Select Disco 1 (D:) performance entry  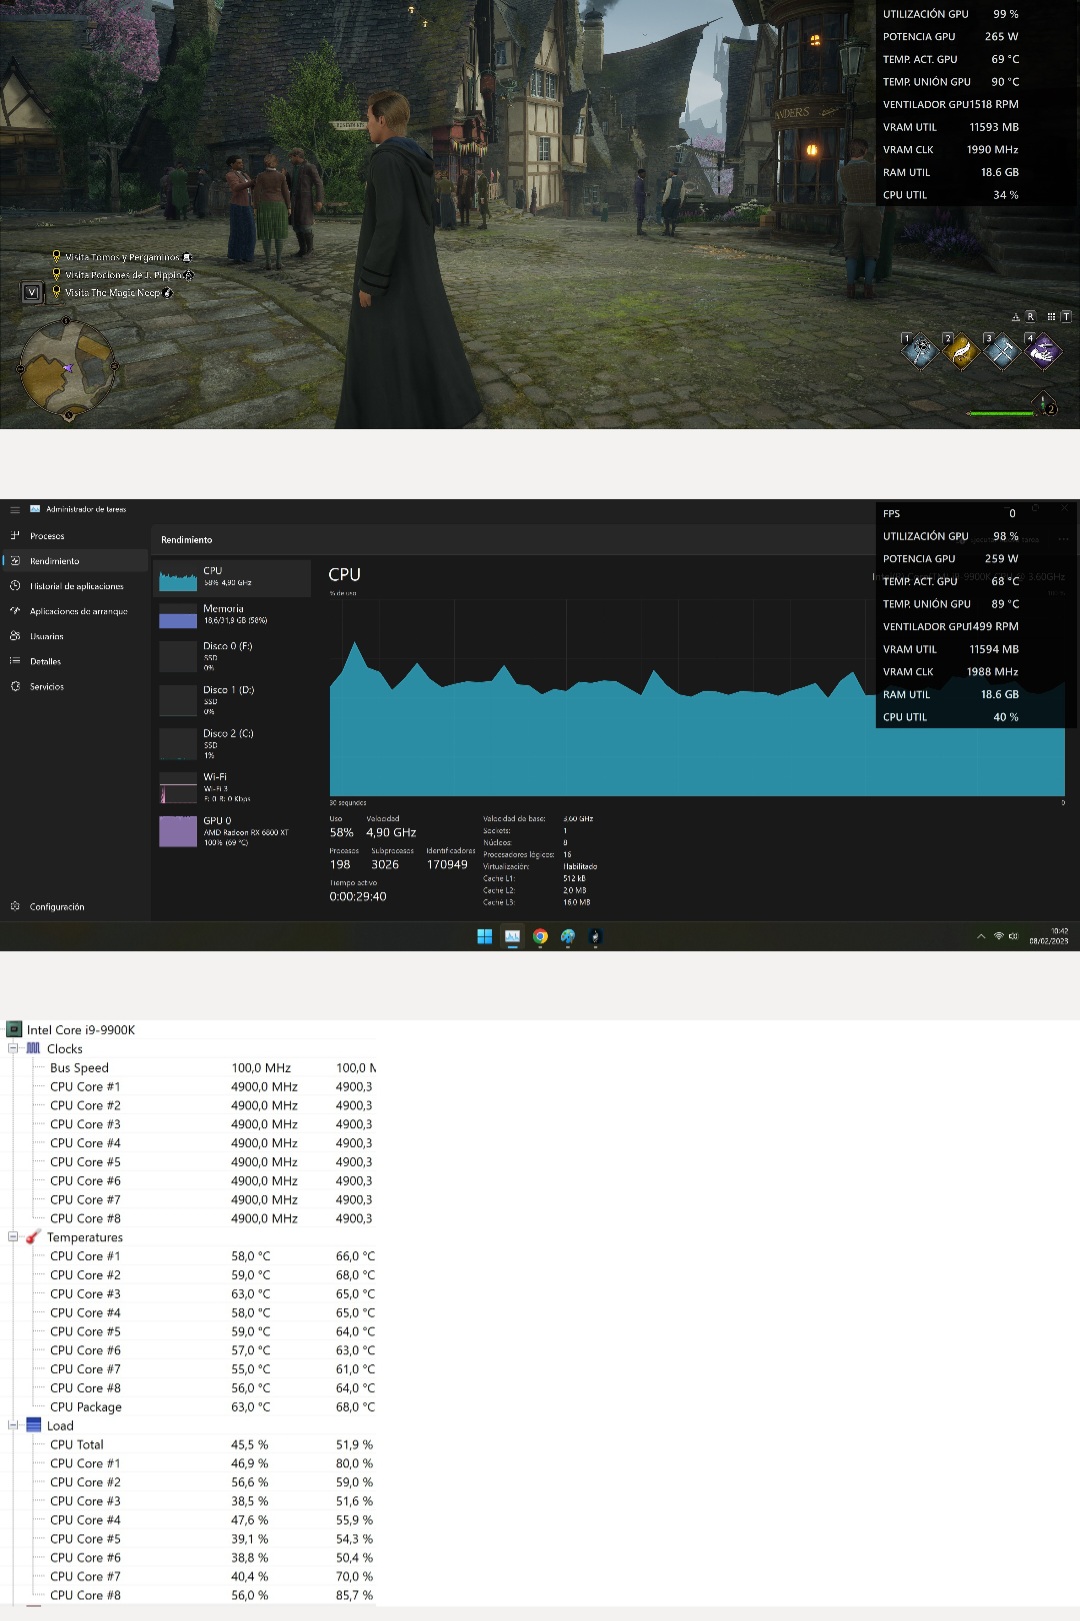click(x=232, y=700)
